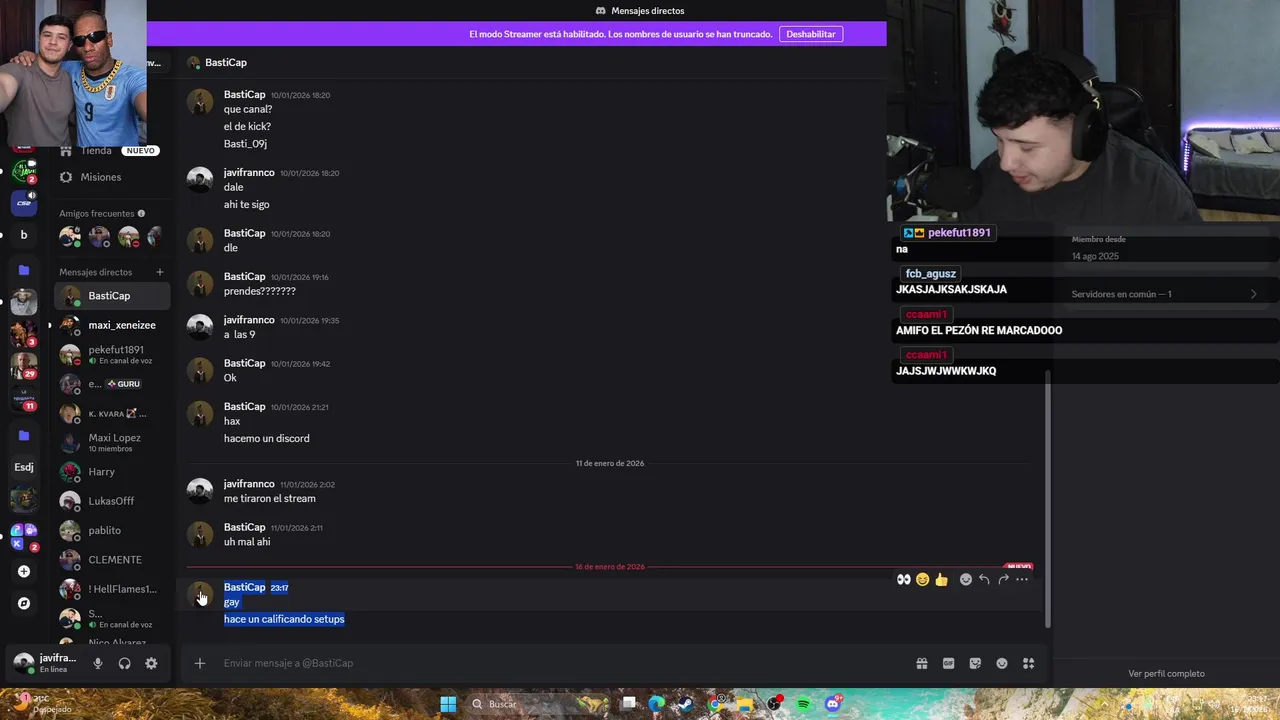React with the laughing emoji
The height and width of the screenshot is (720, 1280).
pos(923,579)
